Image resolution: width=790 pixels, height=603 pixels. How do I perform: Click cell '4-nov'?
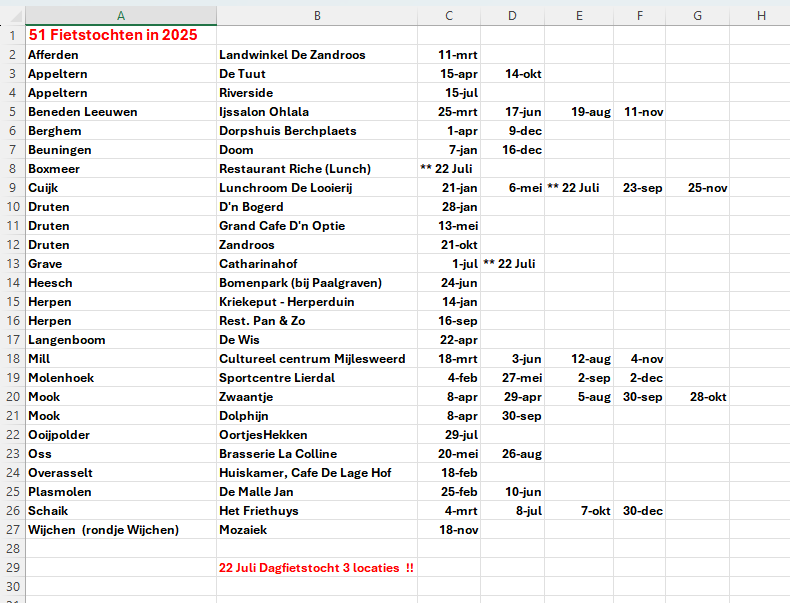point(639,359)
